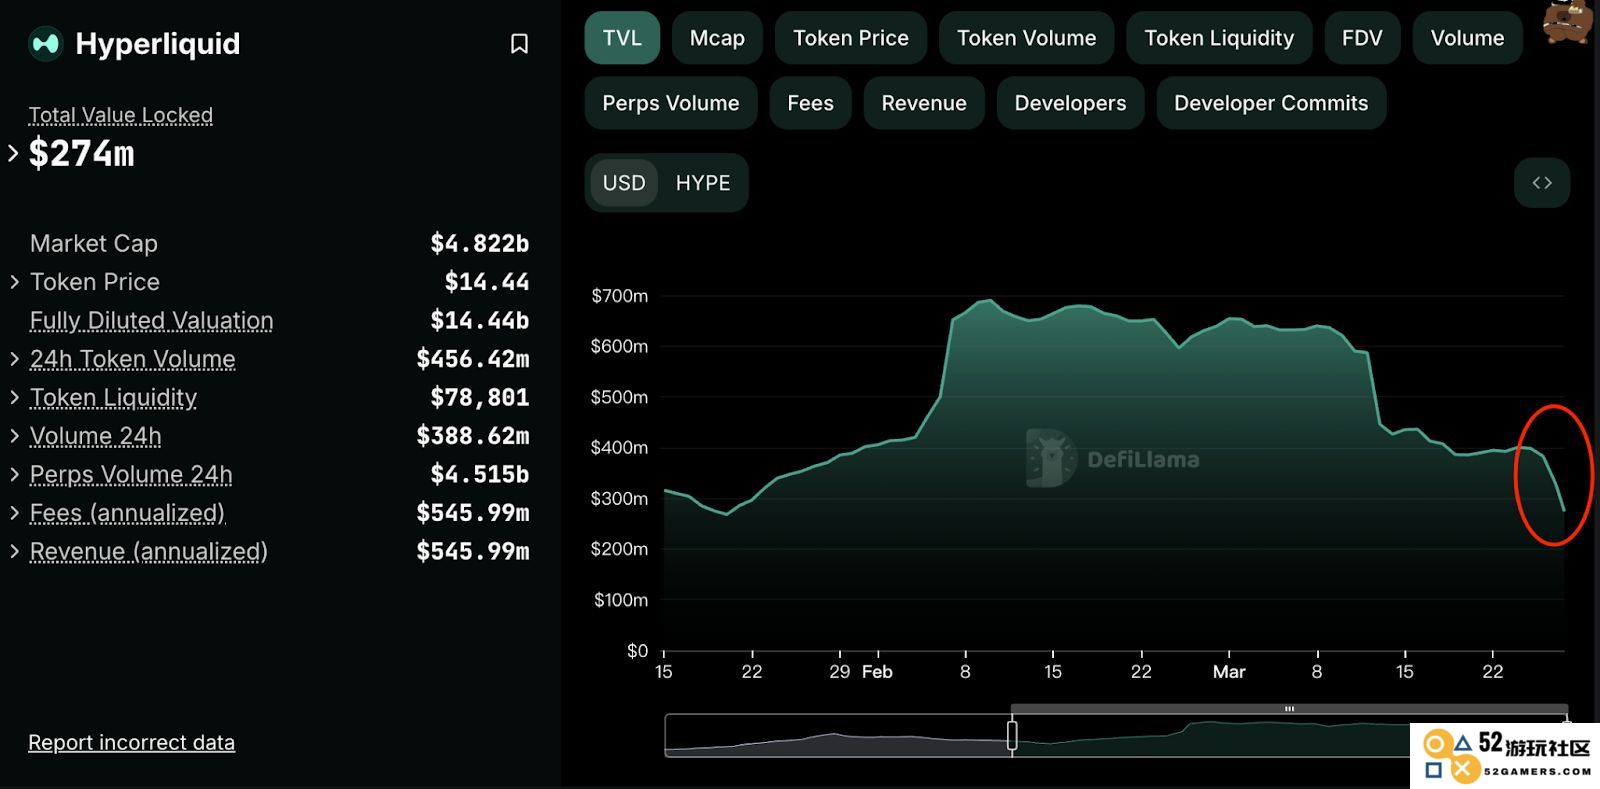Click the llama avatar icon
Image resolution: width=1600 pixels, height=789 pixels.
1567,22
